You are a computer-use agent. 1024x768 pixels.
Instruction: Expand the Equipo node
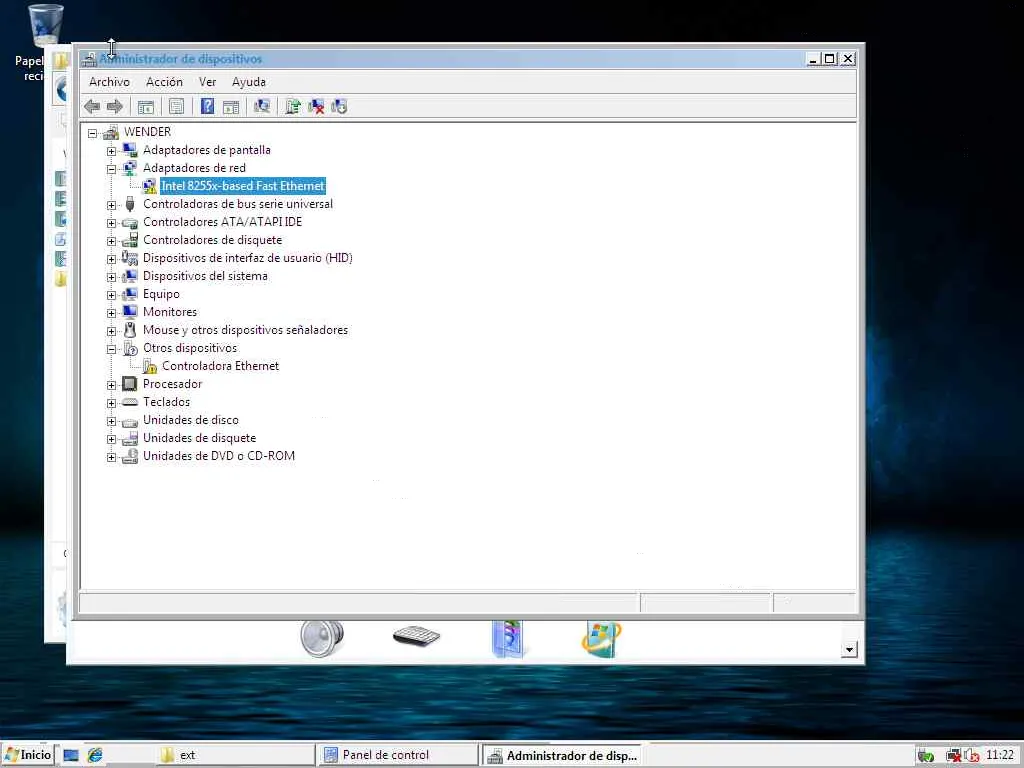click(x=112, y=295)
